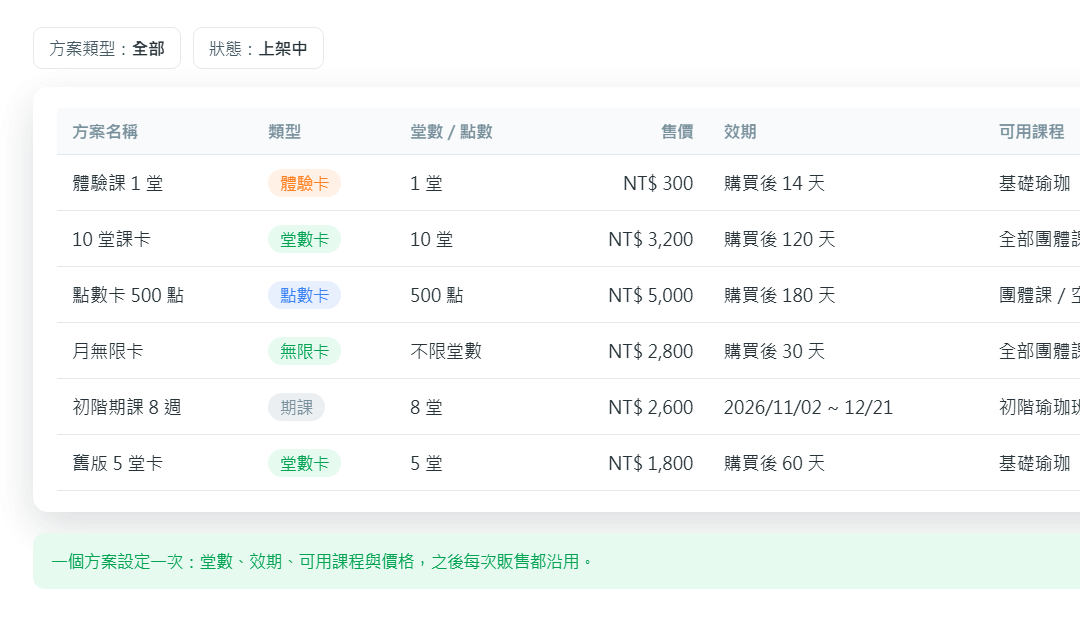Click the orange 體驗卡 type badge
Image resolution: width=1080 pixels, height=618 pixels.
point(304,183)
